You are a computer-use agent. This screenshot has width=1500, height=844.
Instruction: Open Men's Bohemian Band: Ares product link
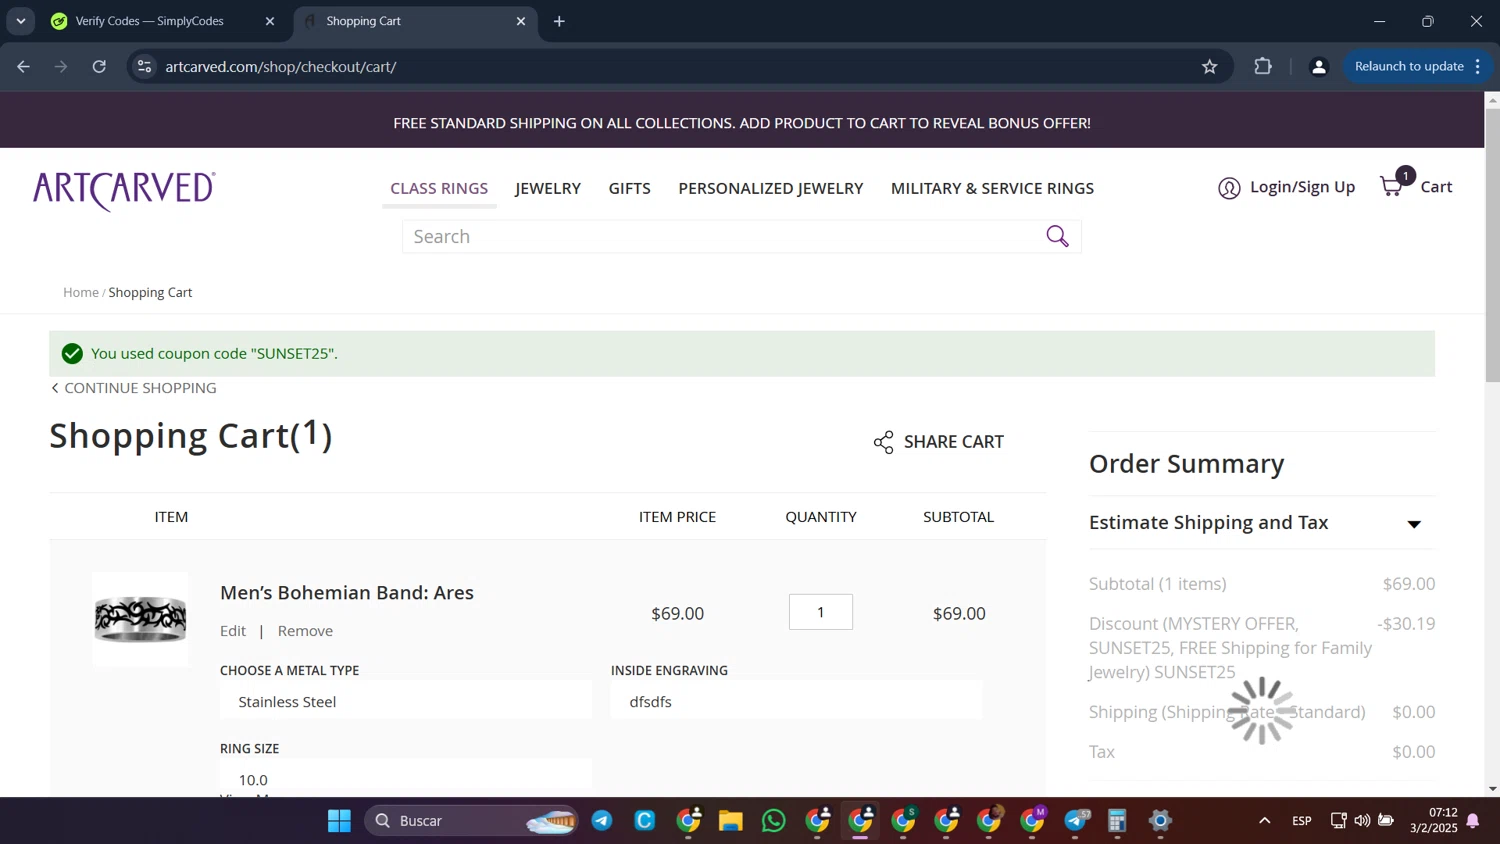[x=347, y=593]
